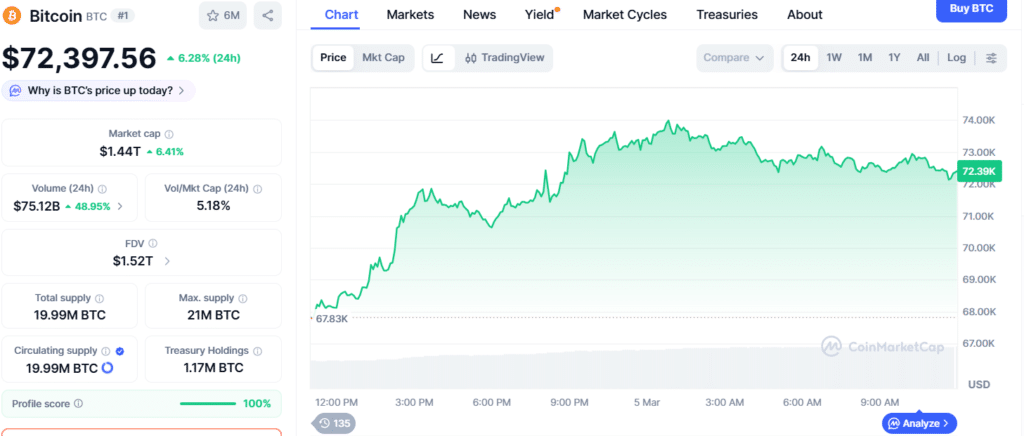Click the Market cap info icon
The height and width of the screenshot is (436, 1024).
point(169,134)
